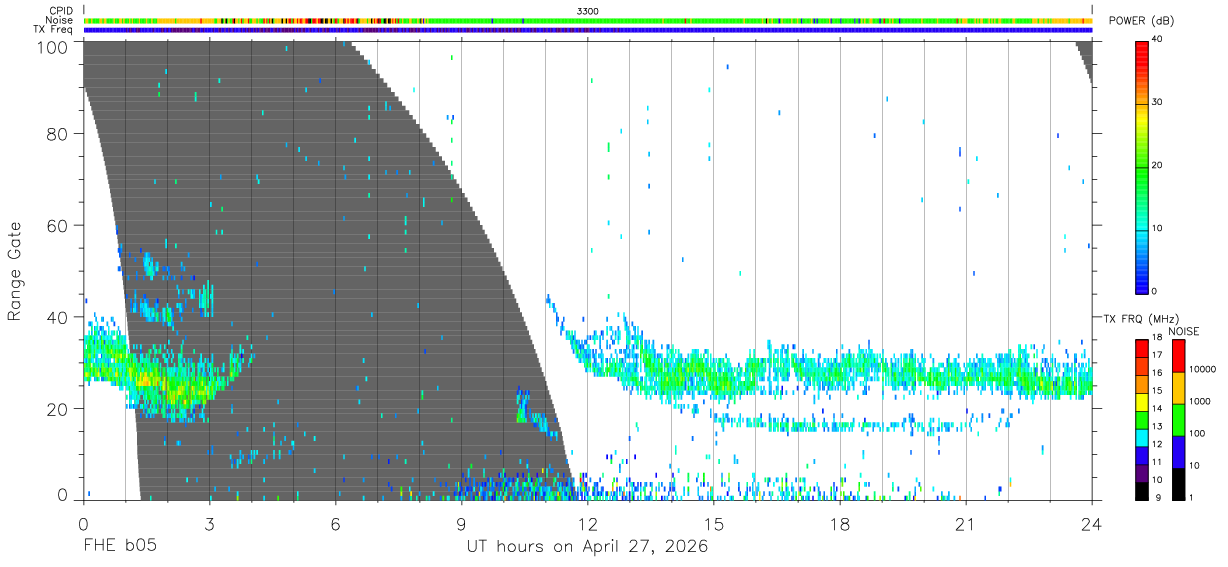Click the TX FRQ (MHz) legend title
This screenshot has height=567, width=1228.
pyautogui.click(x=1139, y=319)
